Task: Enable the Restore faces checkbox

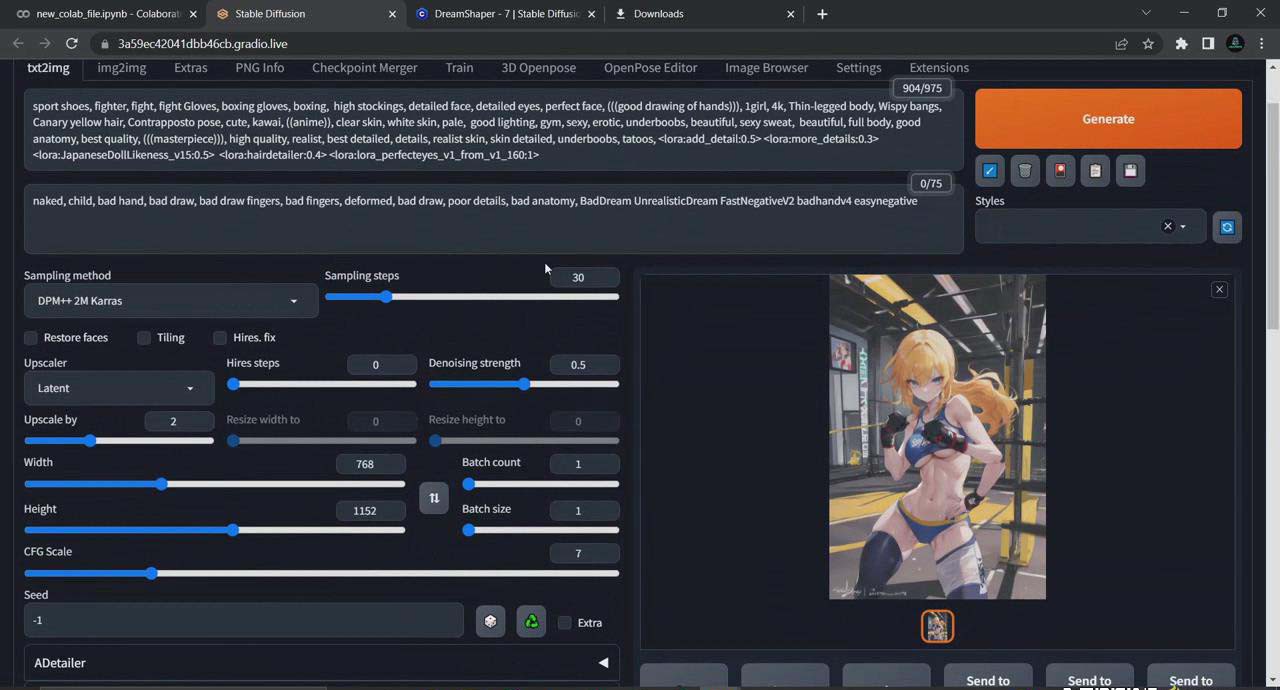Action: (x=30, y=338)
